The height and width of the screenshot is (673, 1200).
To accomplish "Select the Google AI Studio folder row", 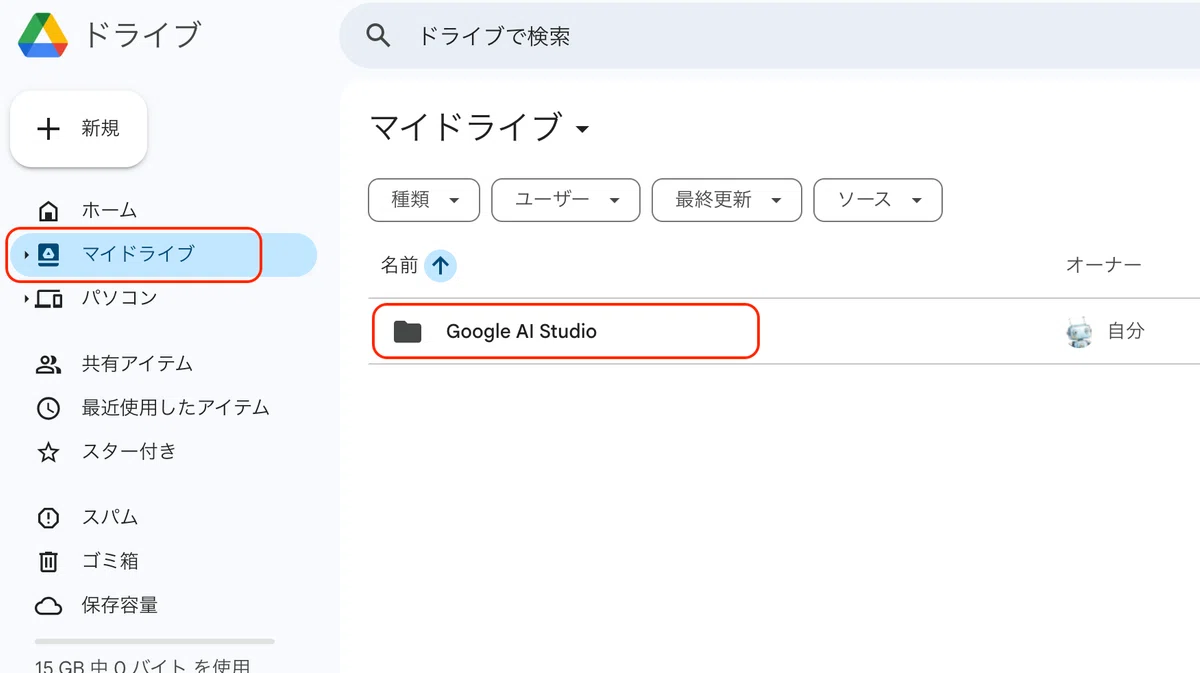I will point(784,332).
